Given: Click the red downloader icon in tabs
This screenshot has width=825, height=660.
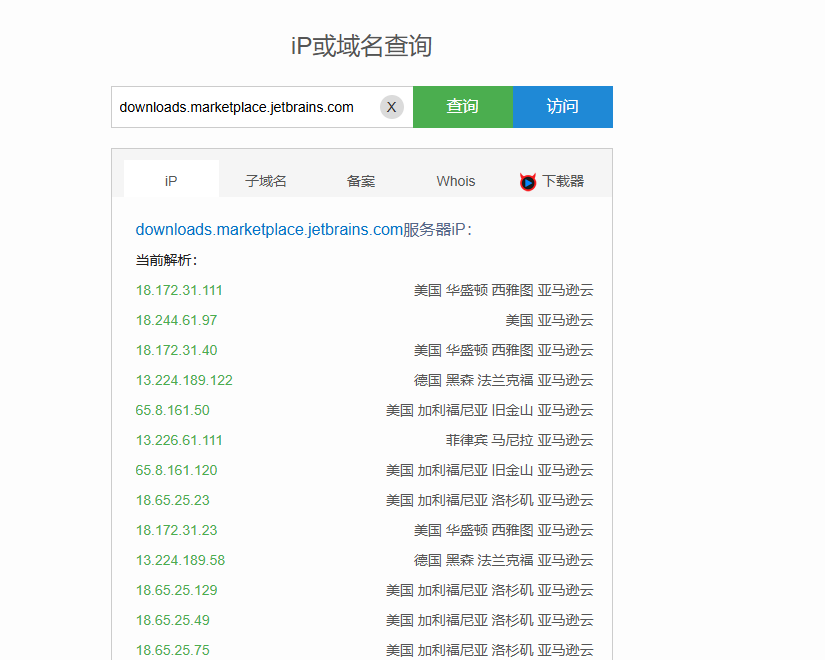Looking at the screenshot, I should [528, 182].
